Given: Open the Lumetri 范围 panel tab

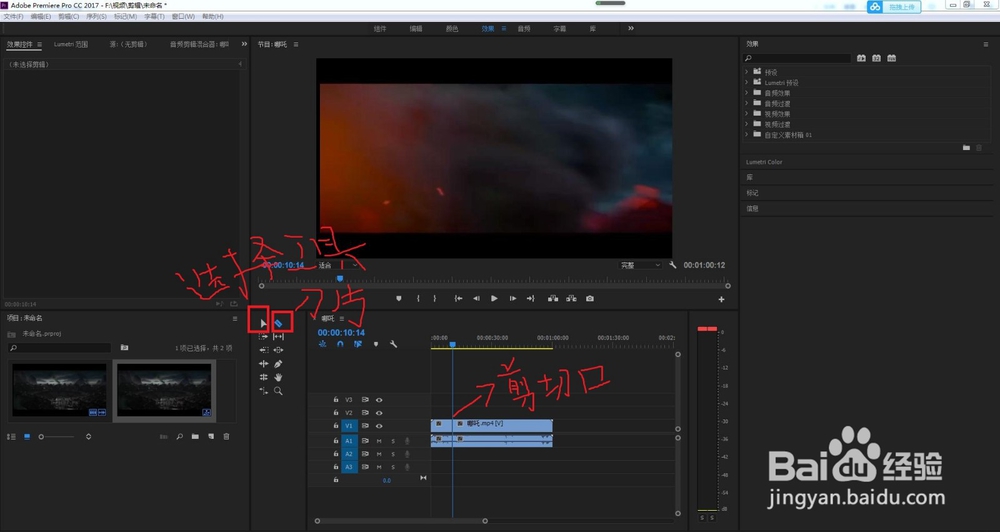Looking at the screenshot, I should coord(71,44).
